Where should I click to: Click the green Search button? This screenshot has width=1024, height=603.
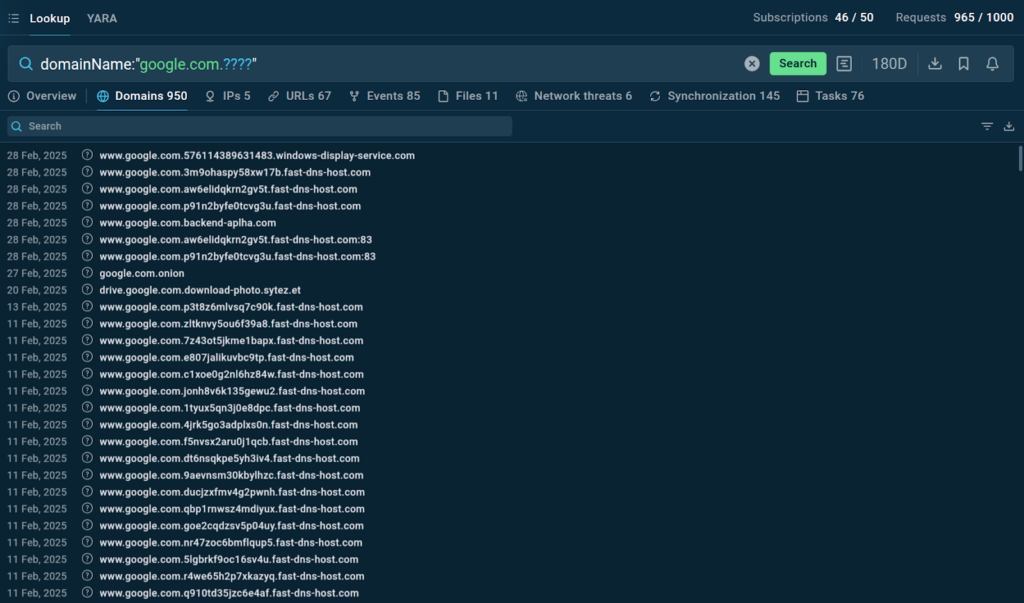tap(797, 64)
